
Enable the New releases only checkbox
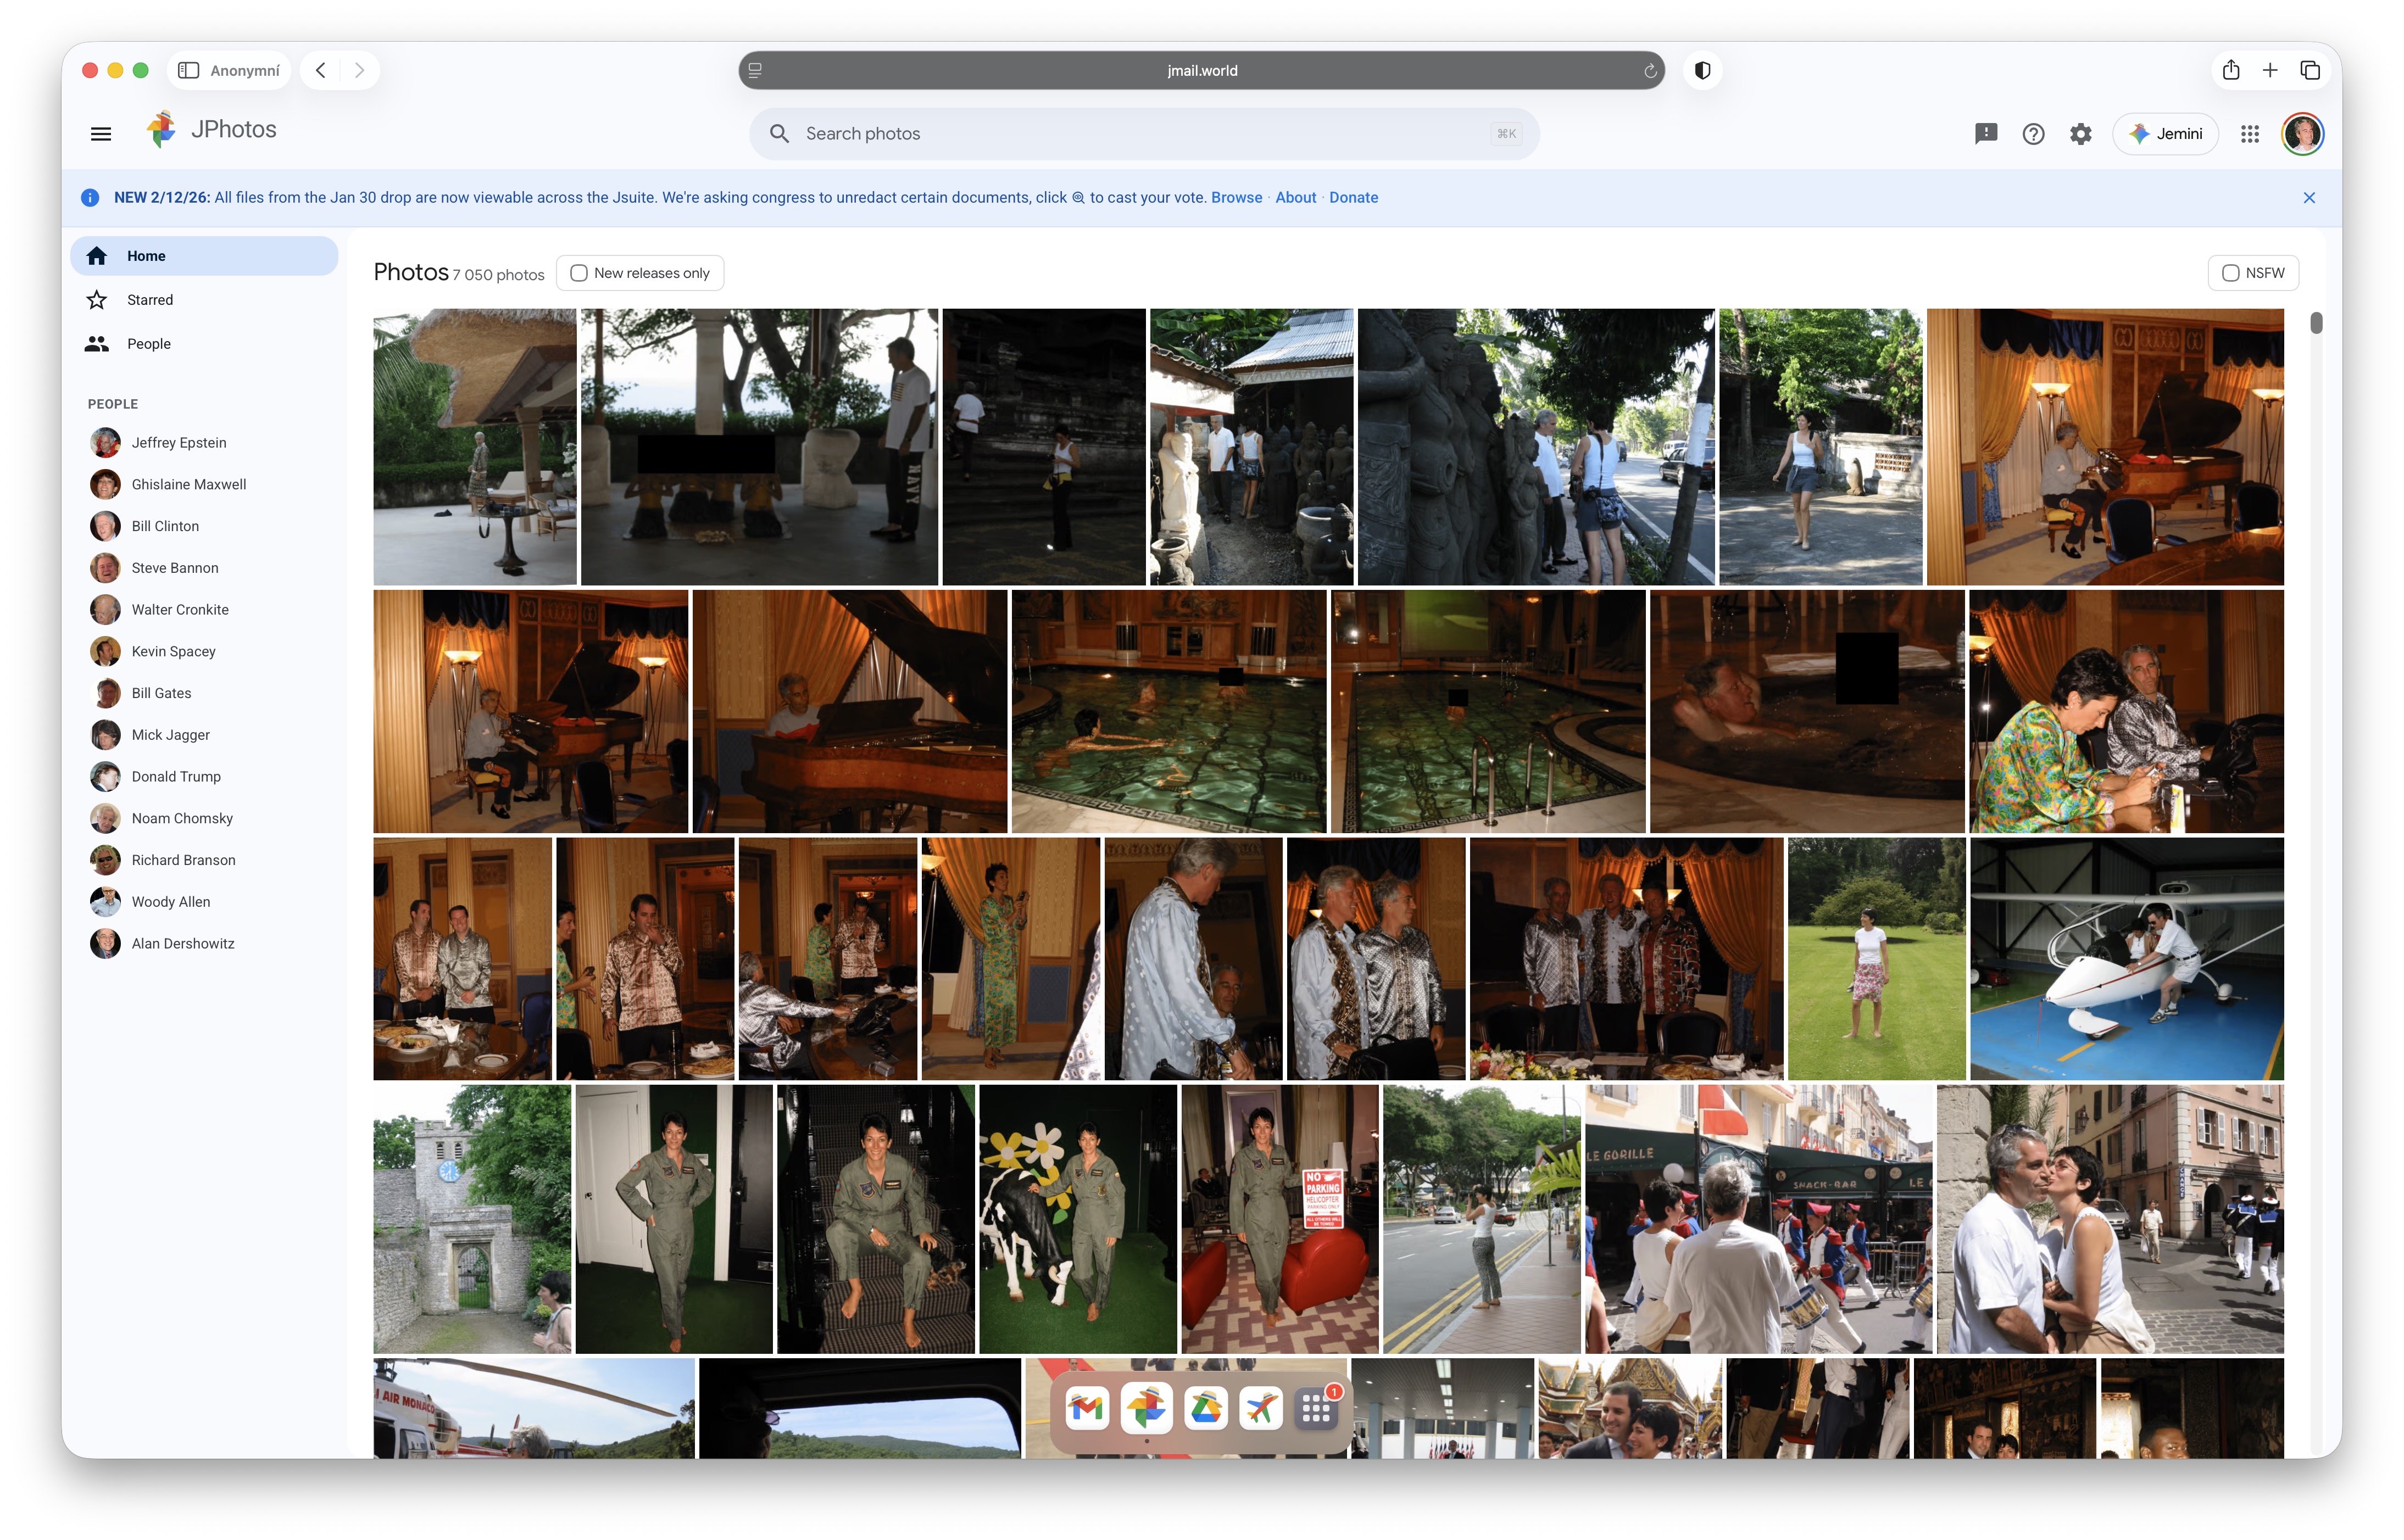[x=579, y=273]
